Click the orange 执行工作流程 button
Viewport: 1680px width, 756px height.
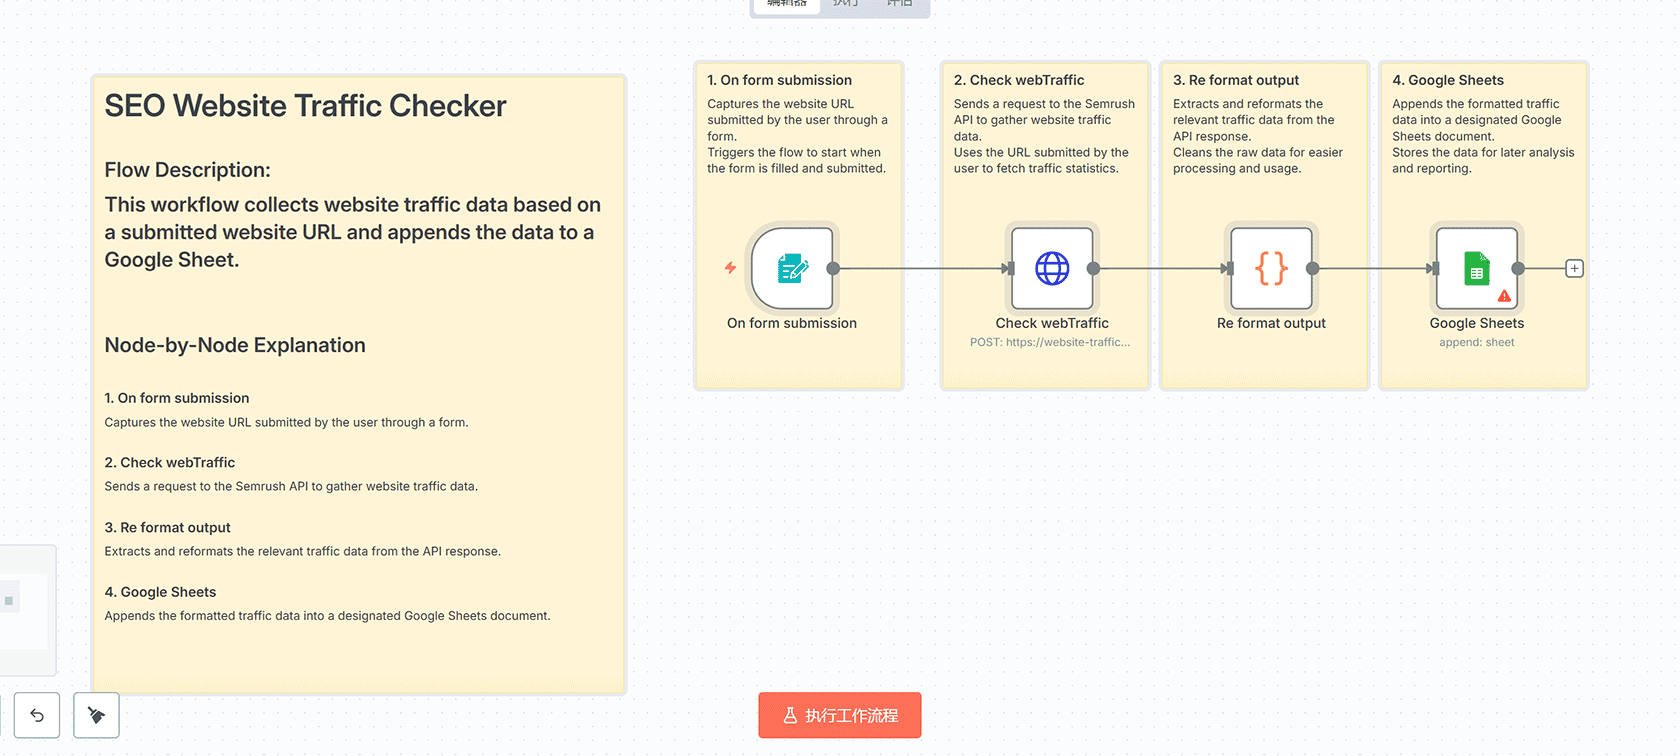pyautogui.click(x=839, y=715)
